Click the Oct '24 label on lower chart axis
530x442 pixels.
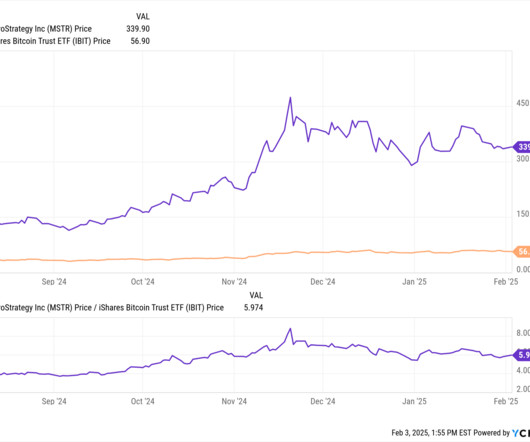coord(143,401)
